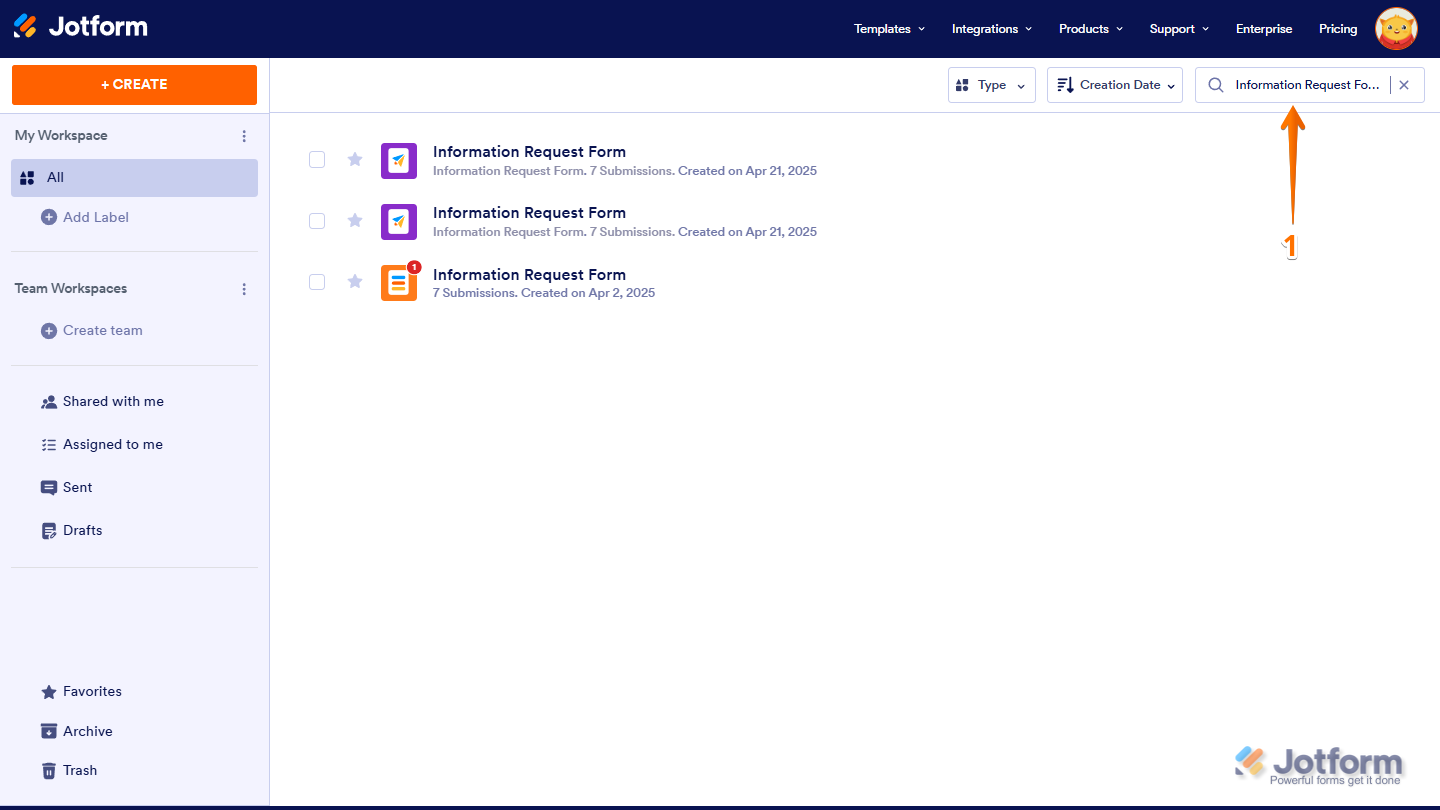Viewport: 1440px width, 810px height.
Task: Open the Drafts section in the sidebar
Action: (81, 530)
